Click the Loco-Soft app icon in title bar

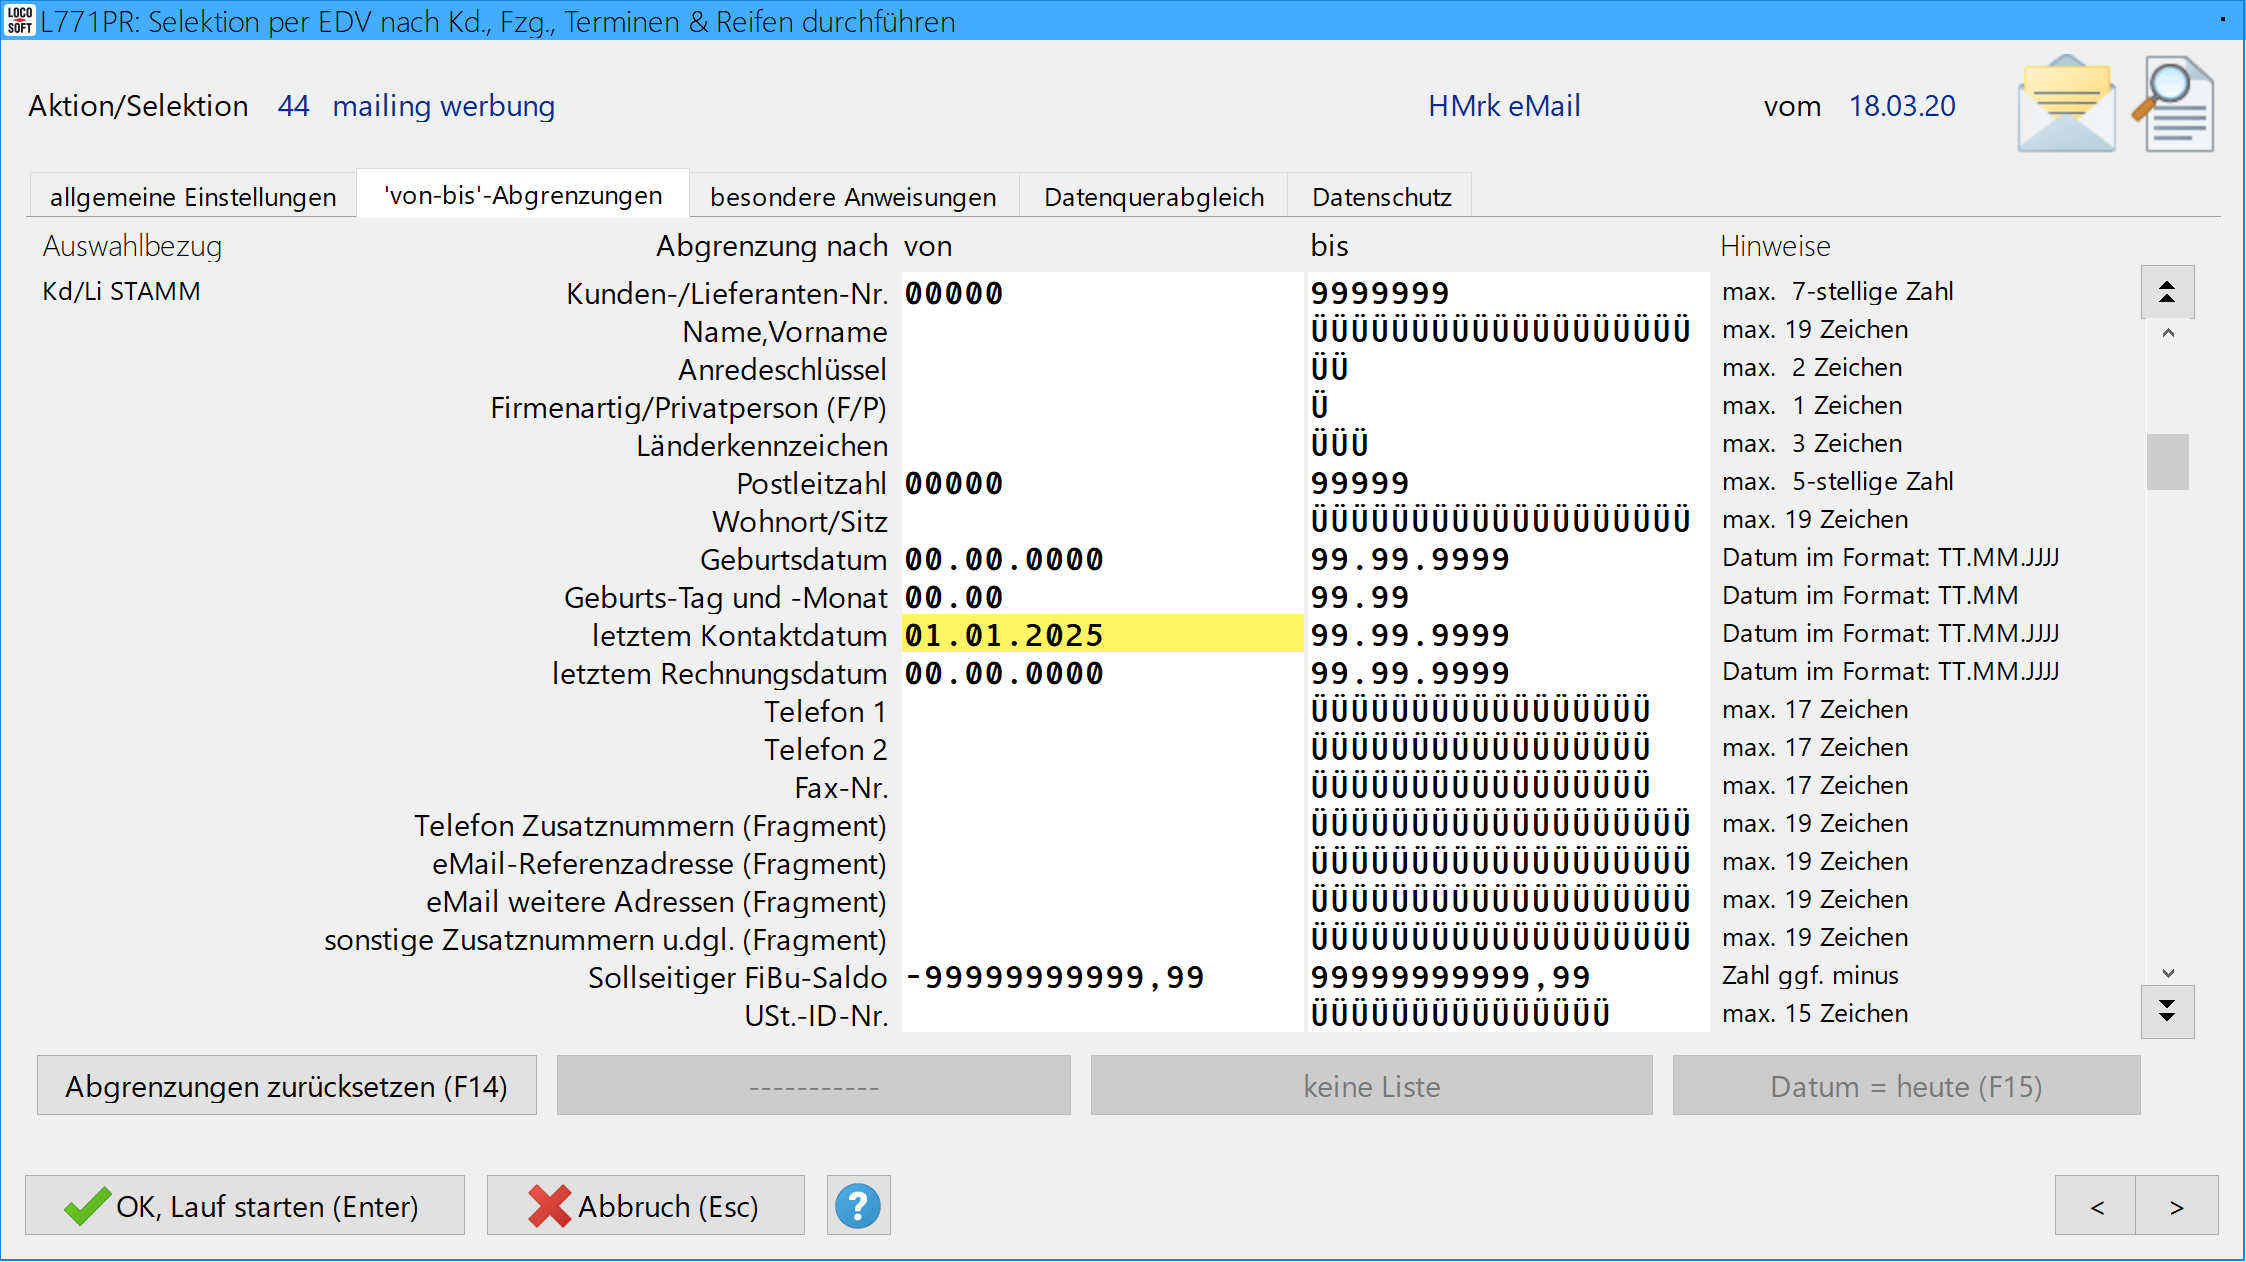[19, 20]
